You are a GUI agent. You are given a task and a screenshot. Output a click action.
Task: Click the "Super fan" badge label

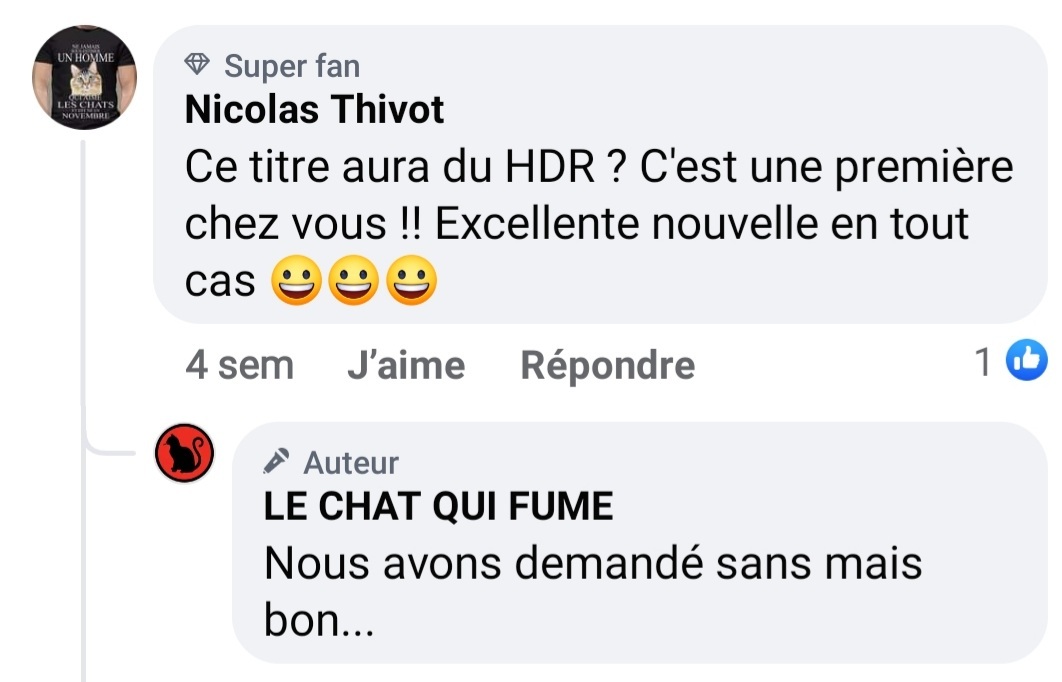point(291,66)
